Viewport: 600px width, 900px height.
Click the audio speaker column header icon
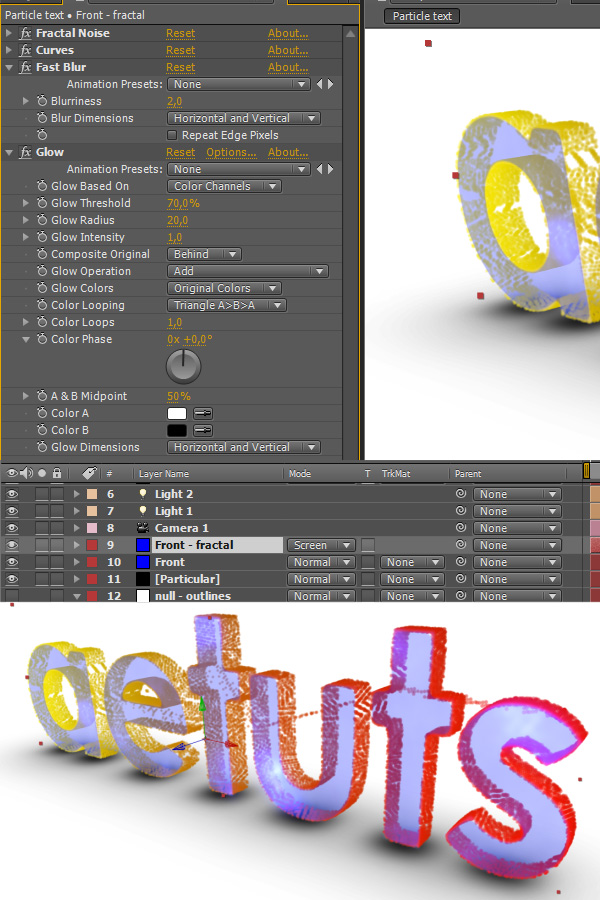click(x=26, y=473)
